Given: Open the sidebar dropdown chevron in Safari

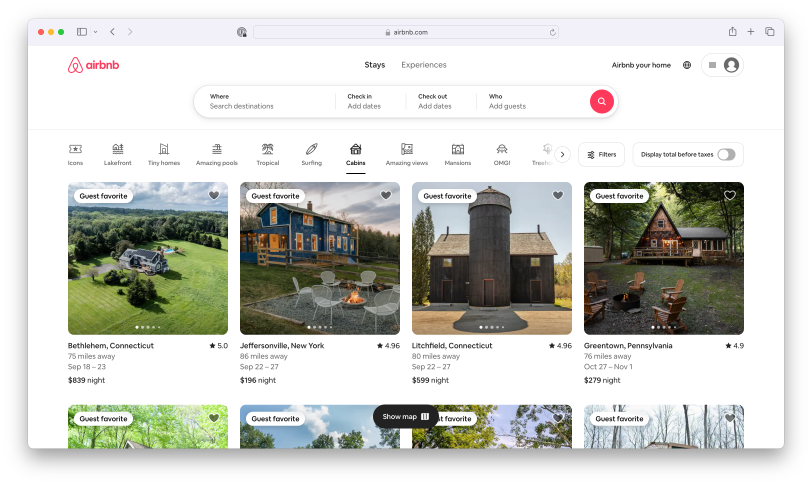Looking at the screenshot, I should click(95, 32).
